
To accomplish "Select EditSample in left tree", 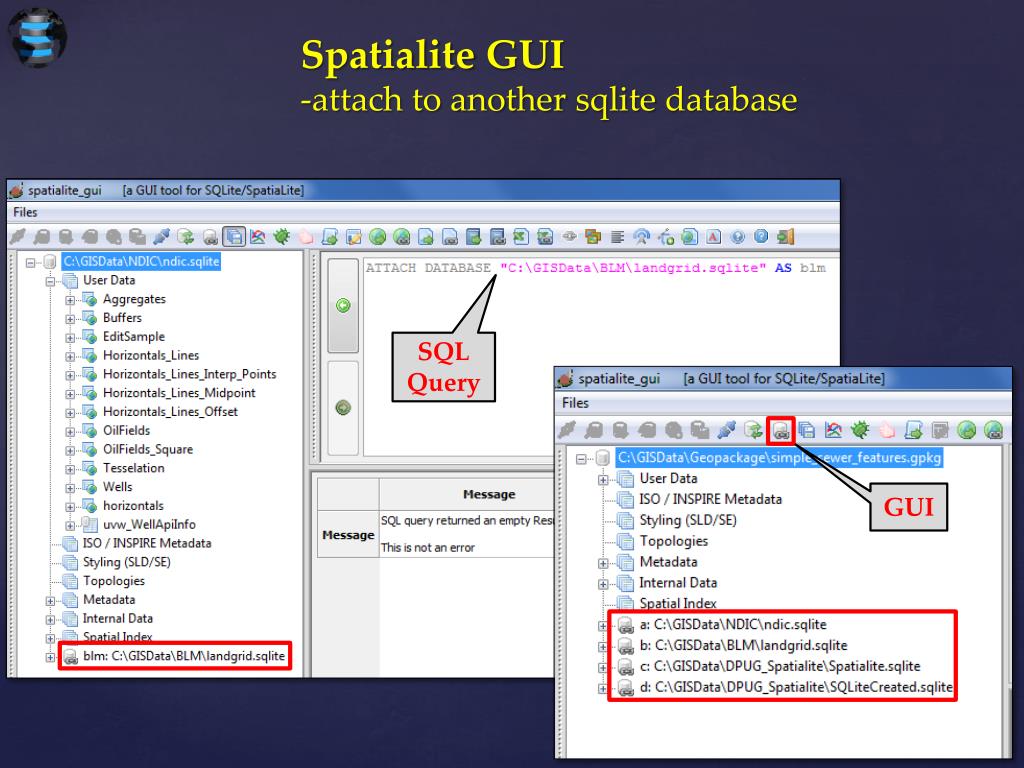I will 134,336.
